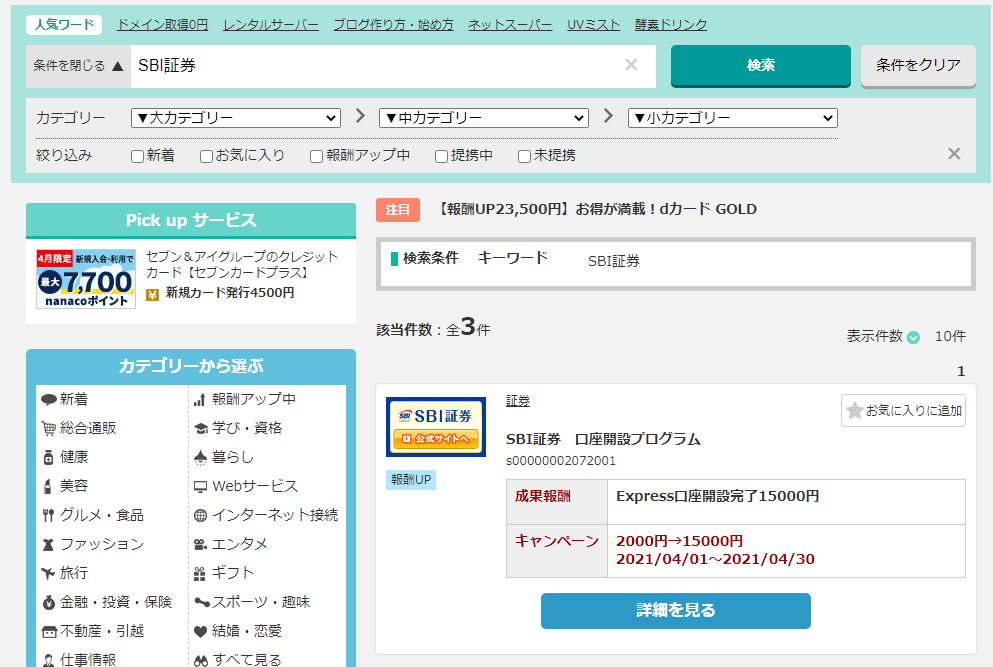Open the 総合通販 shopping cart category
This screenshot has width=993, height=667.
tap(79, 428)
